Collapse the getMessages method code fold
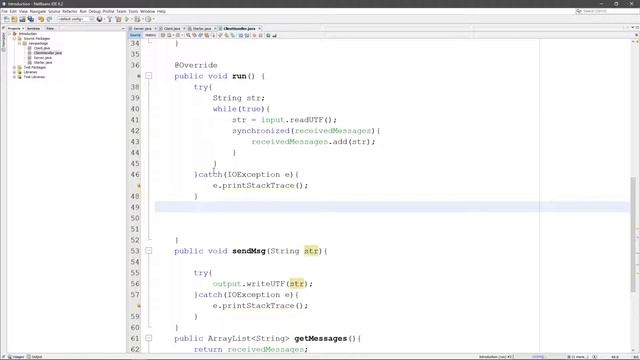Screen dimensions: 640x360 (x=149, y=338)
